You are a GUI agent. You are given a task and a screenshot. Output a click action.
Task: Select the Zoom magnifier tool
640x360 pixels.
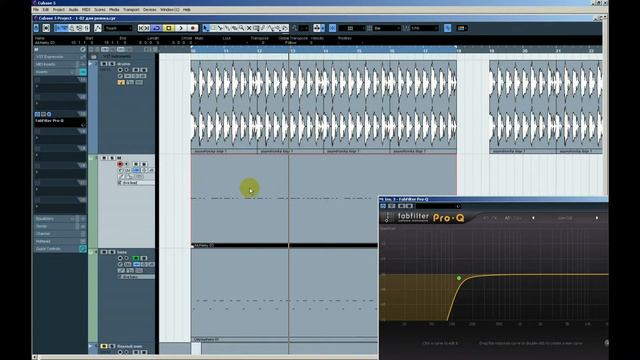pos(242,28)
